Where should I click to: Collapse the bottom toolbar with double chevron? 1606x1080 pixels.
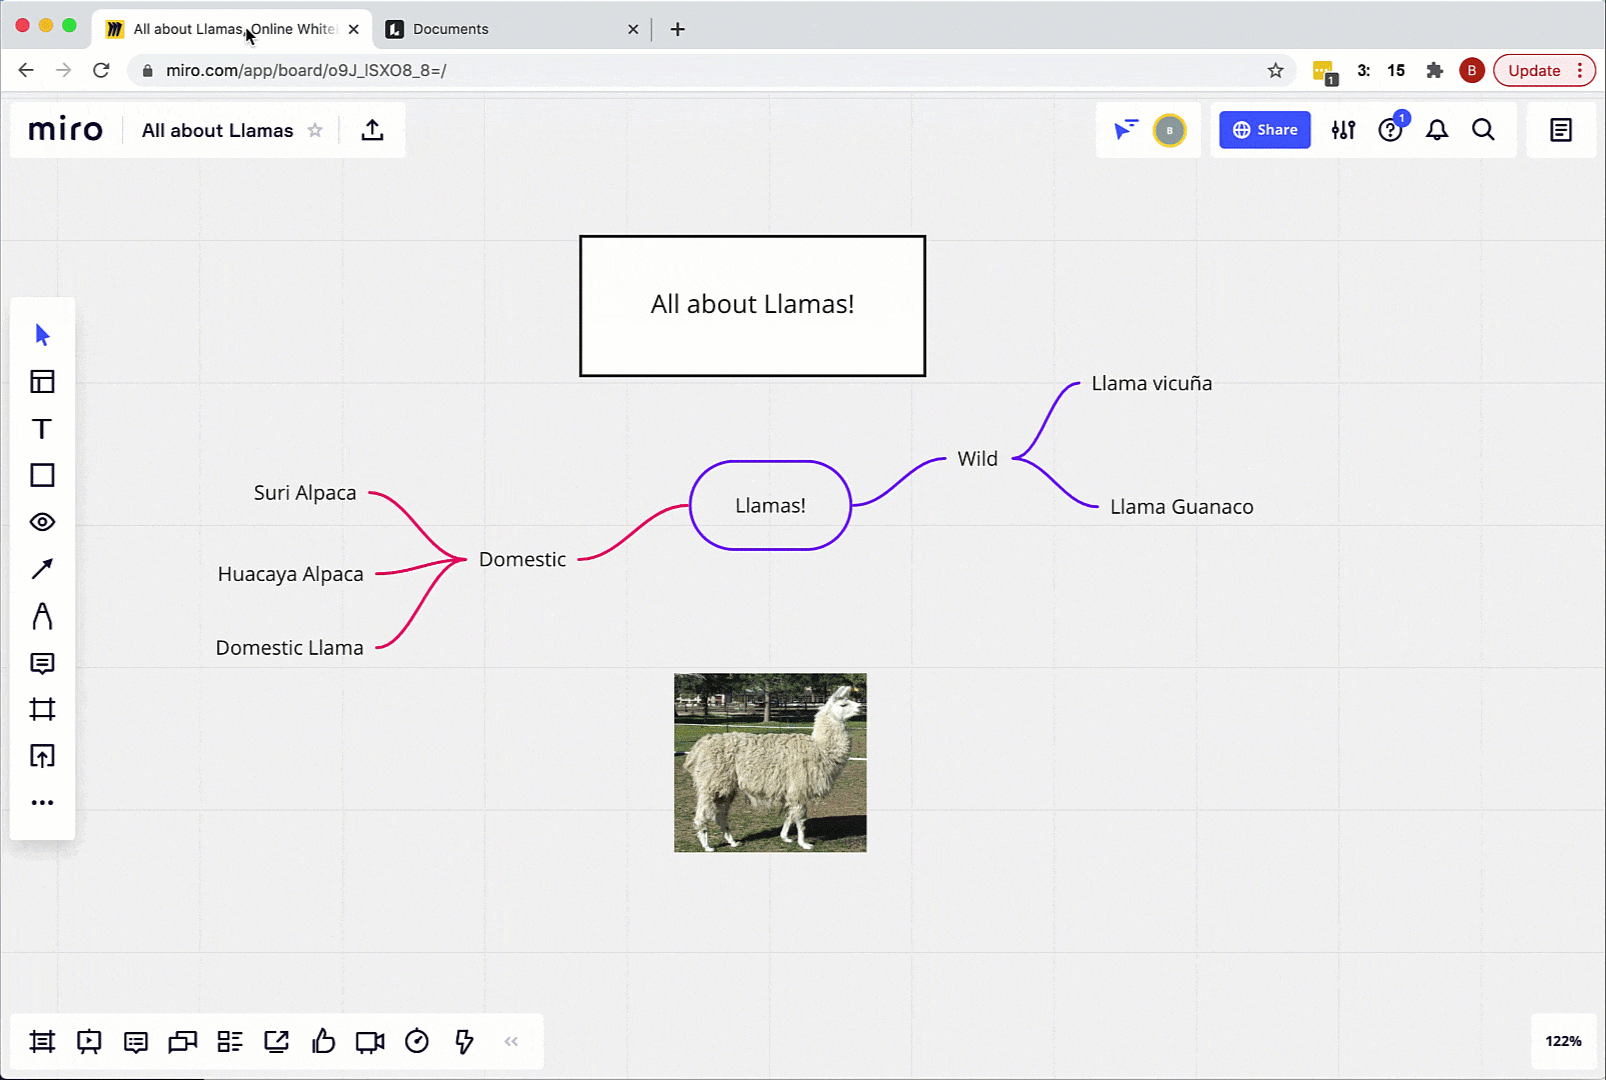point(511,1042)
